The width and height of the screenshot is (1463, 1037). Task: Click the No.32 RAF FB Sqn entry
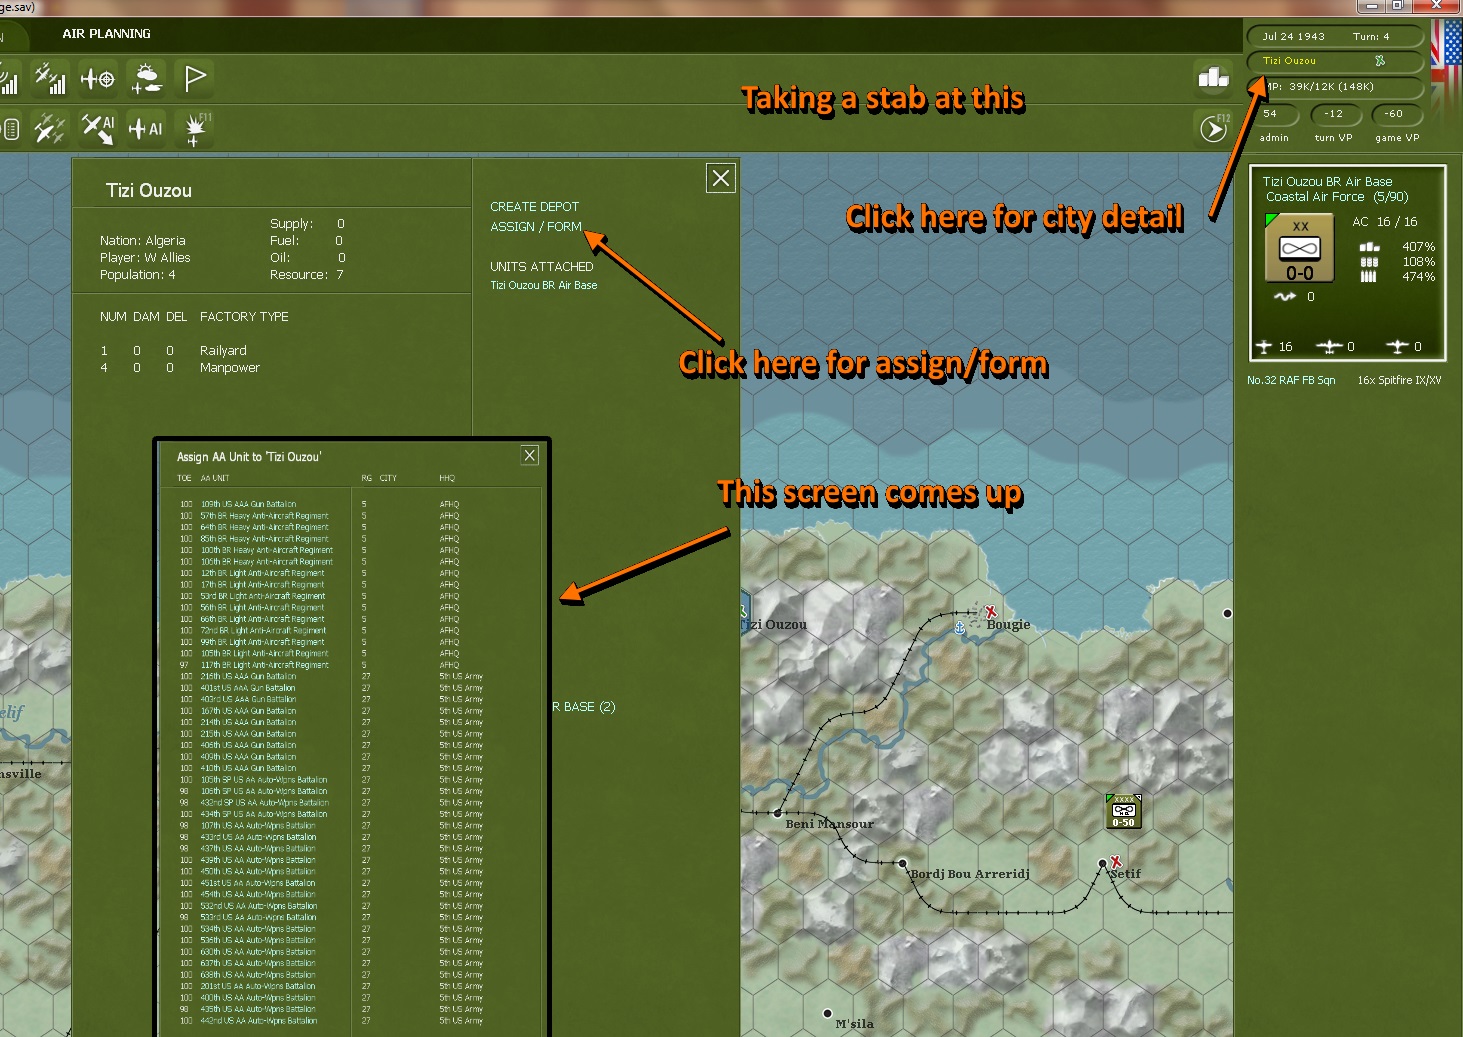click(x=1290, y=380)
